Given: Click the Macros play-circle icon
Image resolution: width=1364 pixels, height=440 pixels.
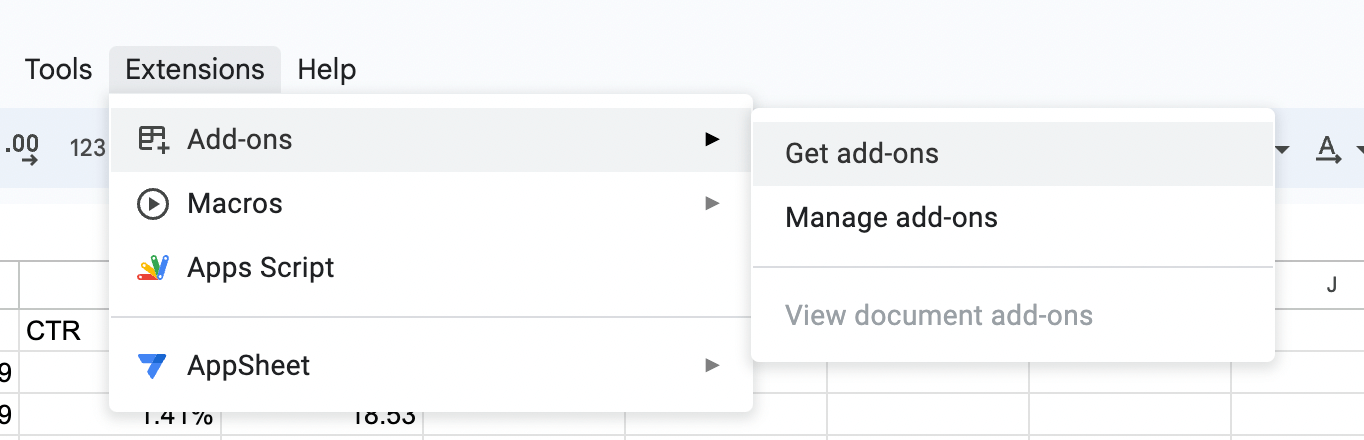Looking at the screenshot, I should pyautogui.click(x=153, y=204).
